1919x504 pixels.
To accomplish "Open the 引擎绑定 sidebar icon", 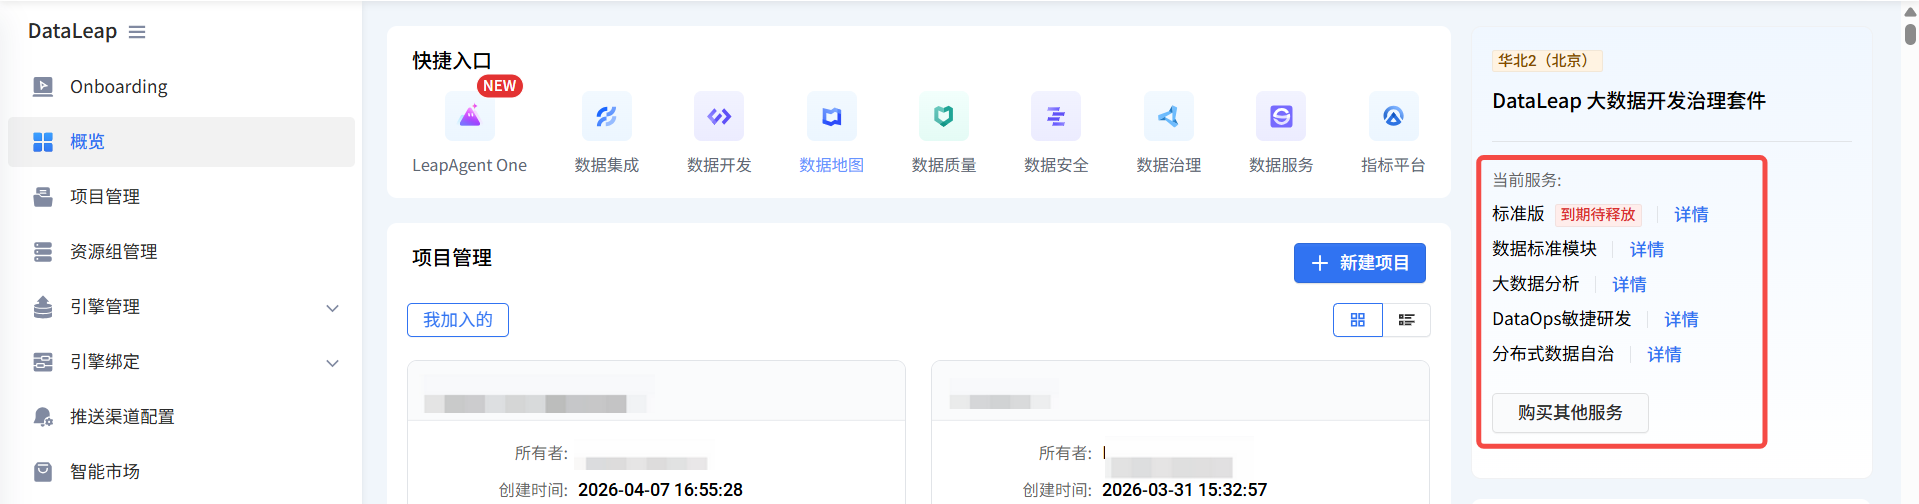I will click(43, 362).
